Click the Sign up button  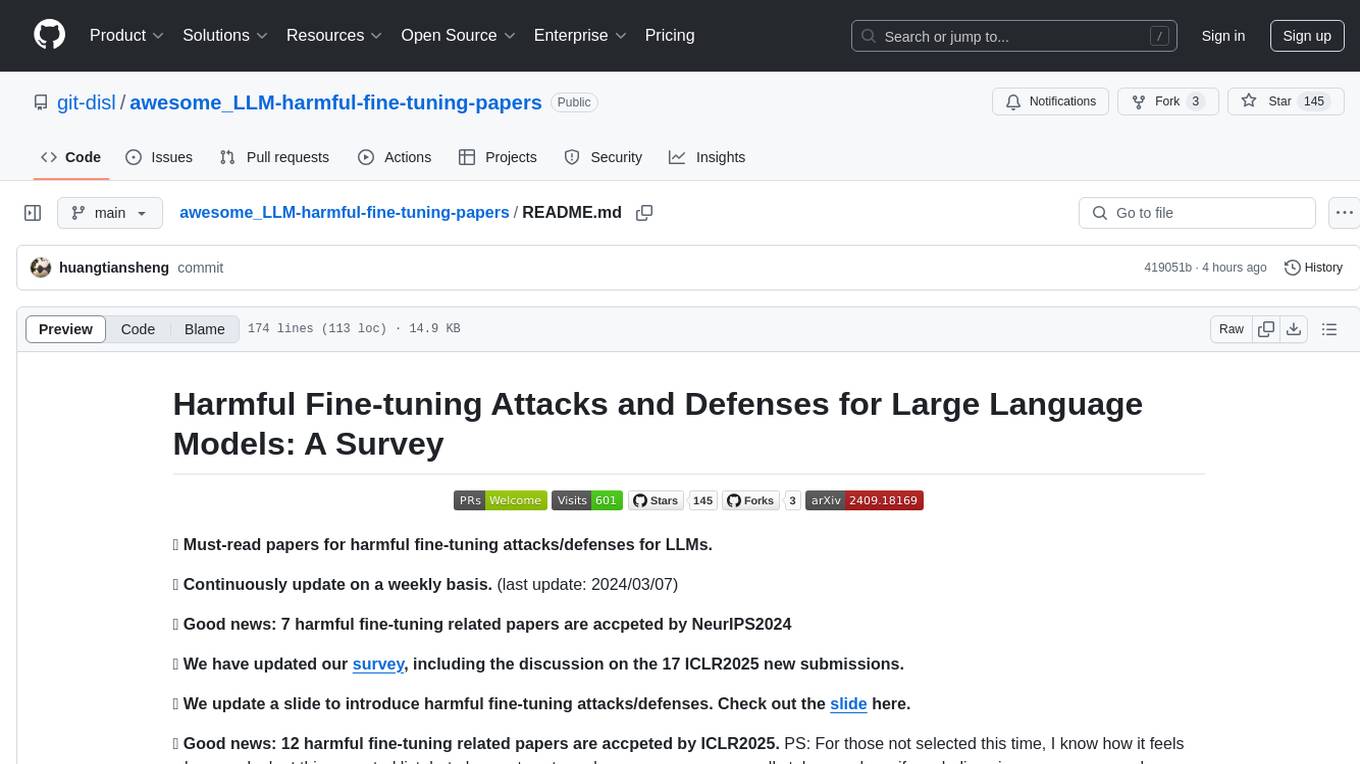tap(1307, 36)
